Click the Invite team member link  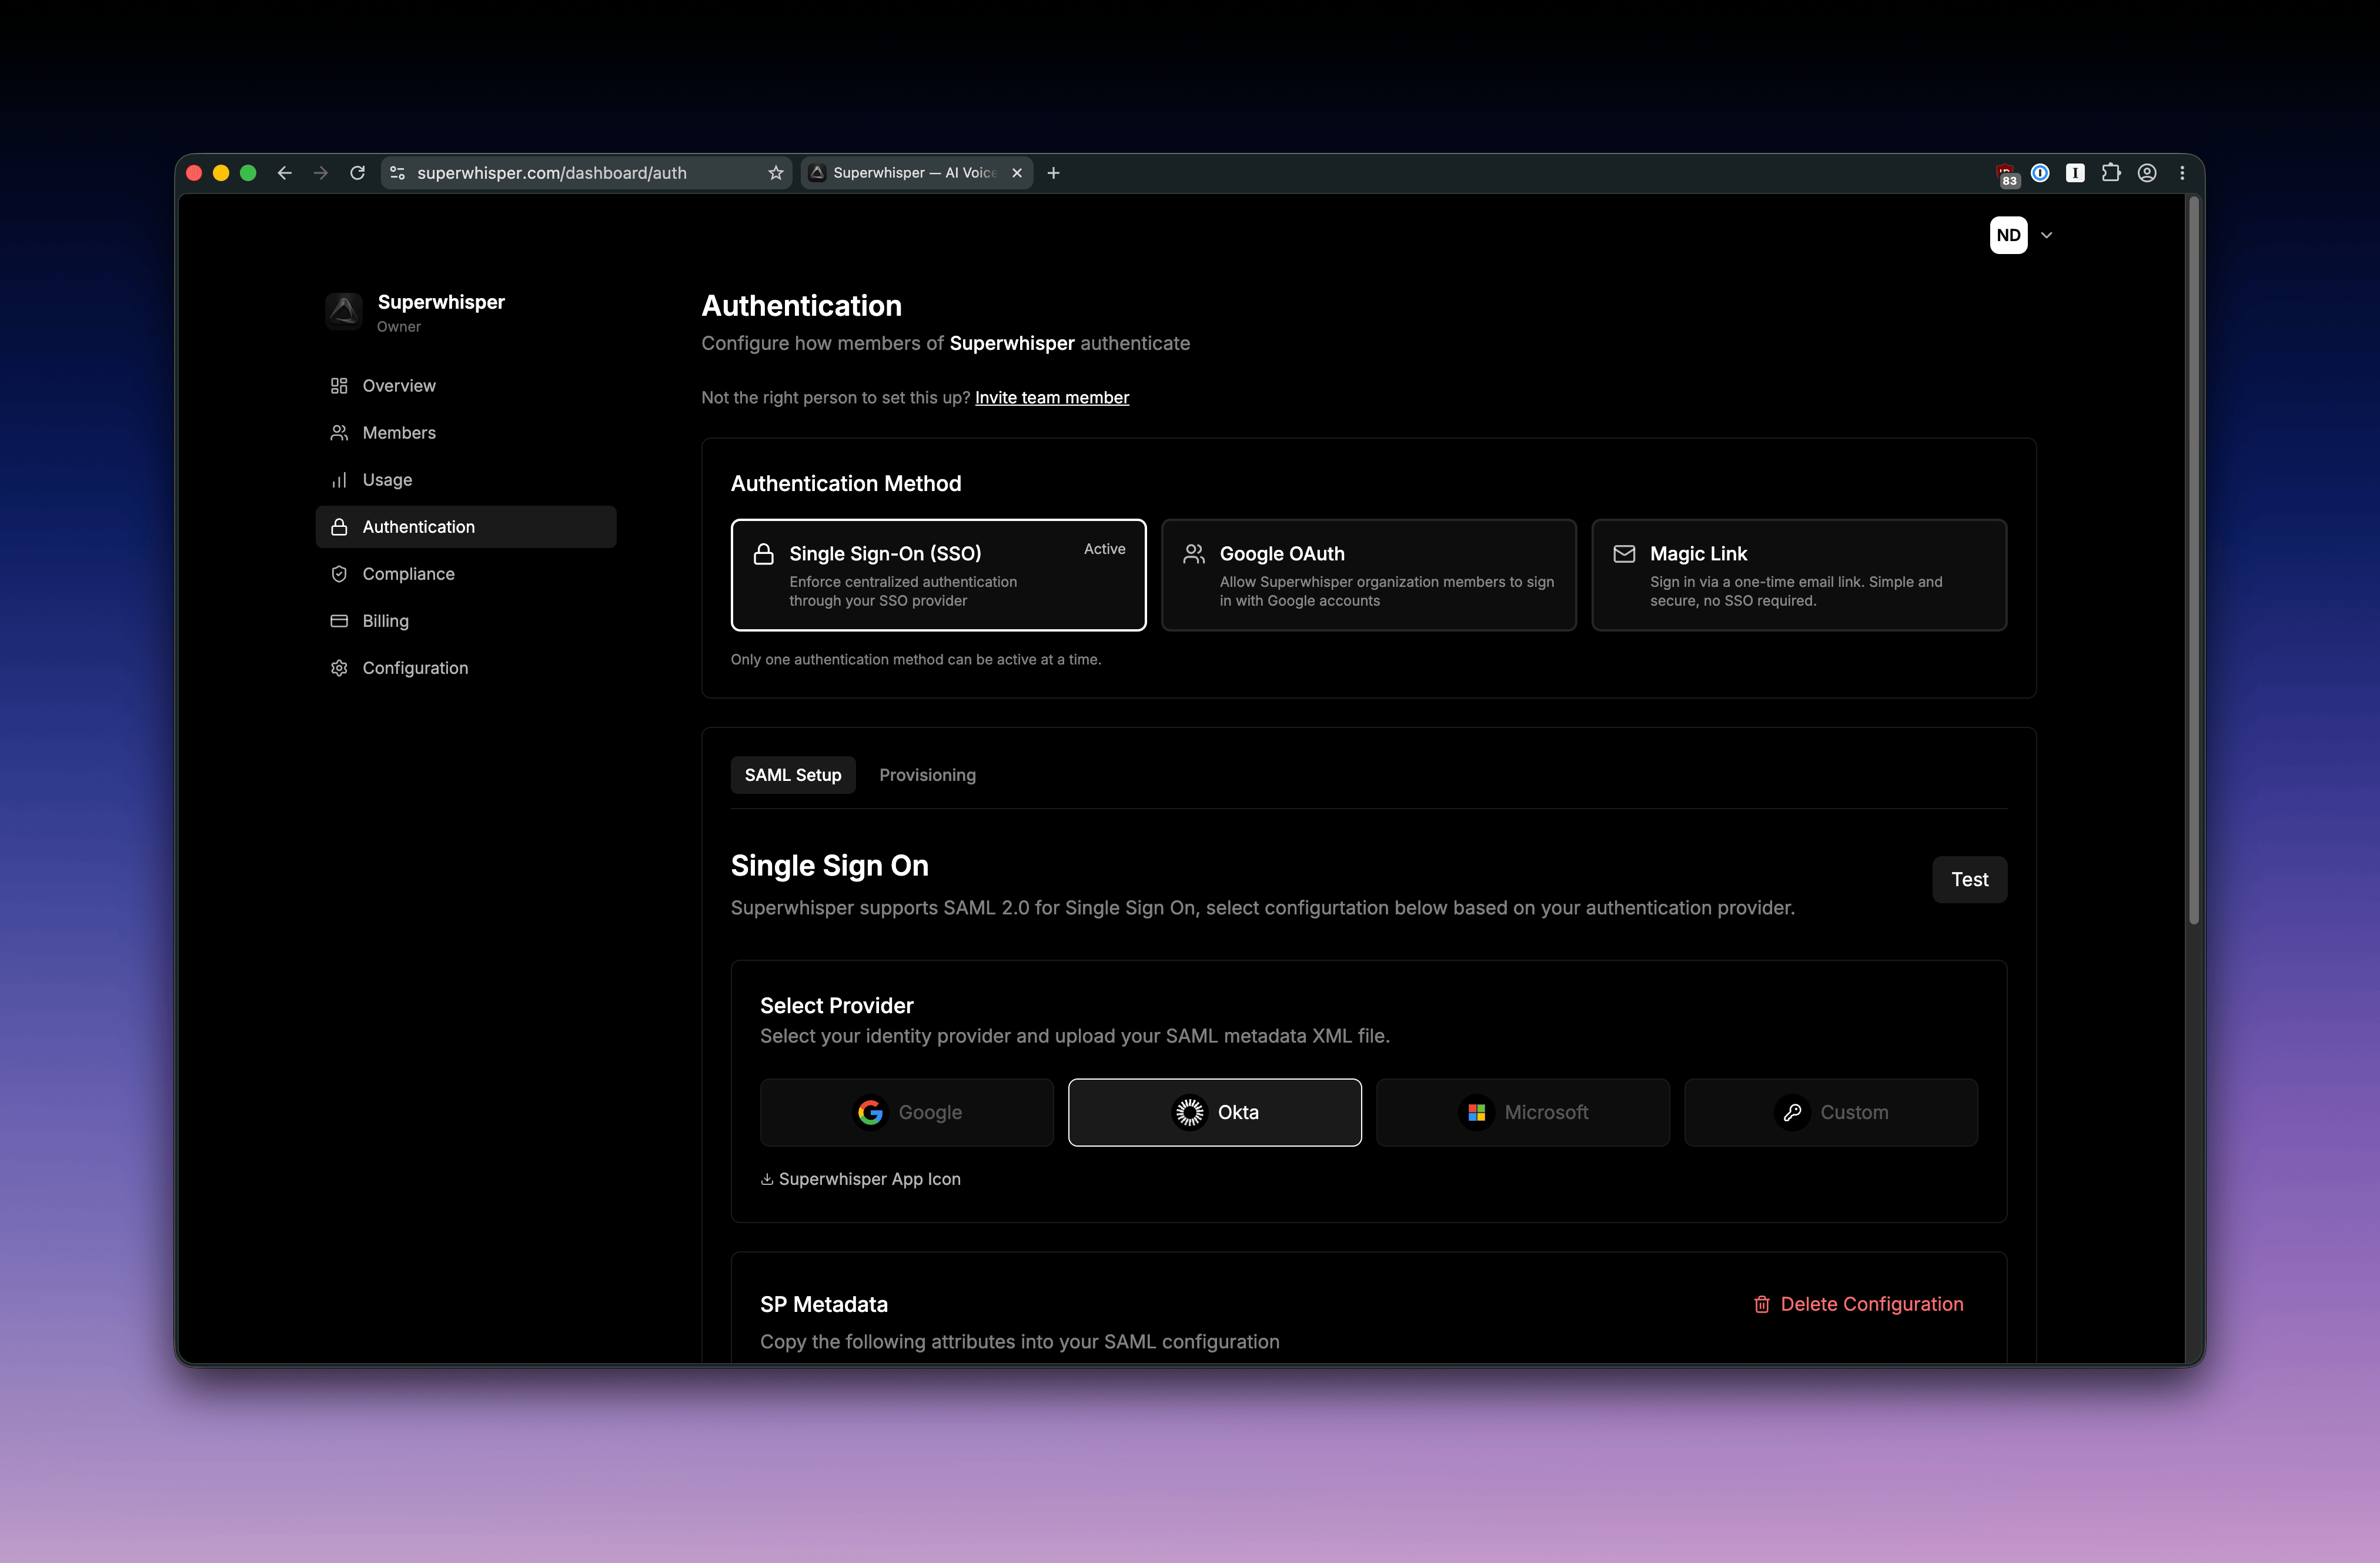point(1052,398)
